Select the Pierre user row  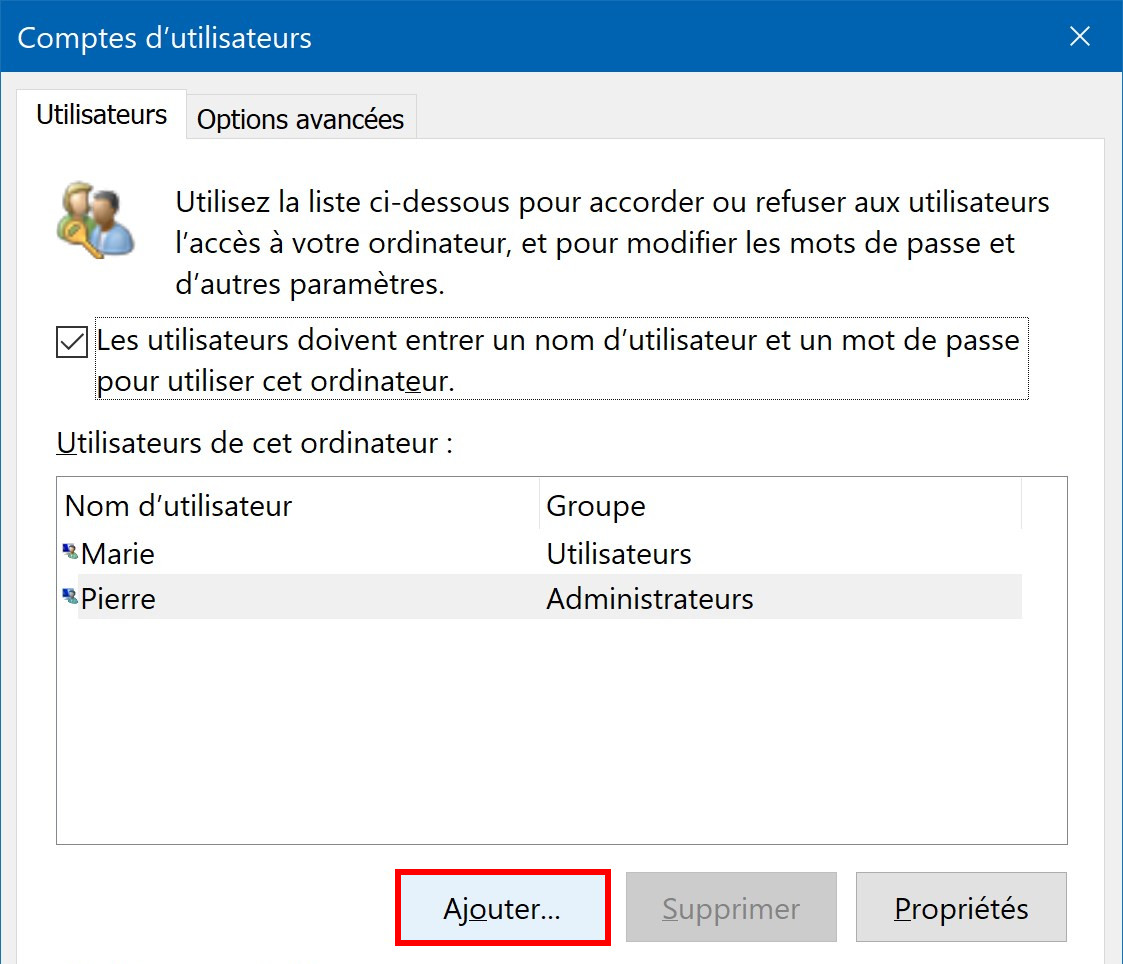coord(542,597)
